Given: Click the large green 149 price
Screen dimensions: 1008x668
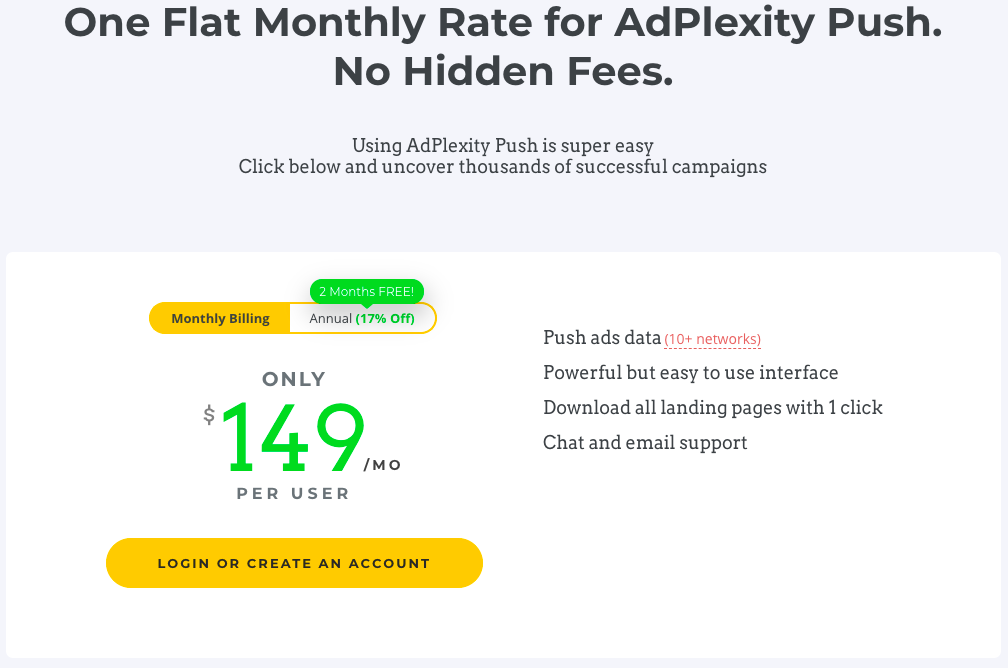Looking at the screenshot, I should click(292, 438).
